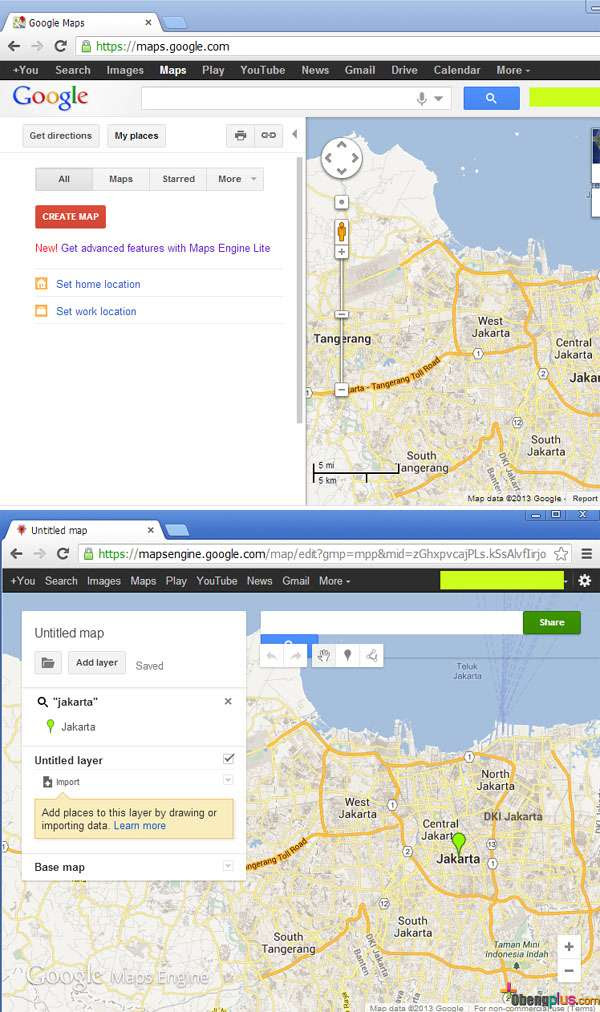Click the back arrow in Google Maps window
Screen dimensions: 600x1012
coord(14,46)
